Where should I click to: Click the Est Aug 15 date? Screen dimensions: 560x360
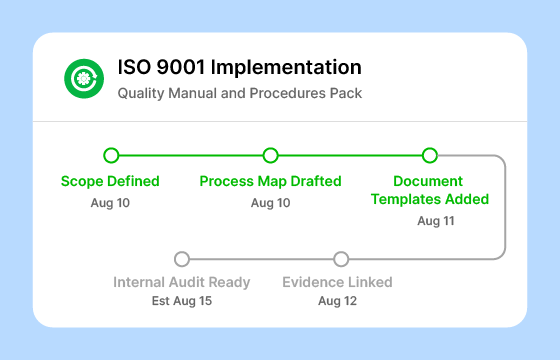point(182,301)
